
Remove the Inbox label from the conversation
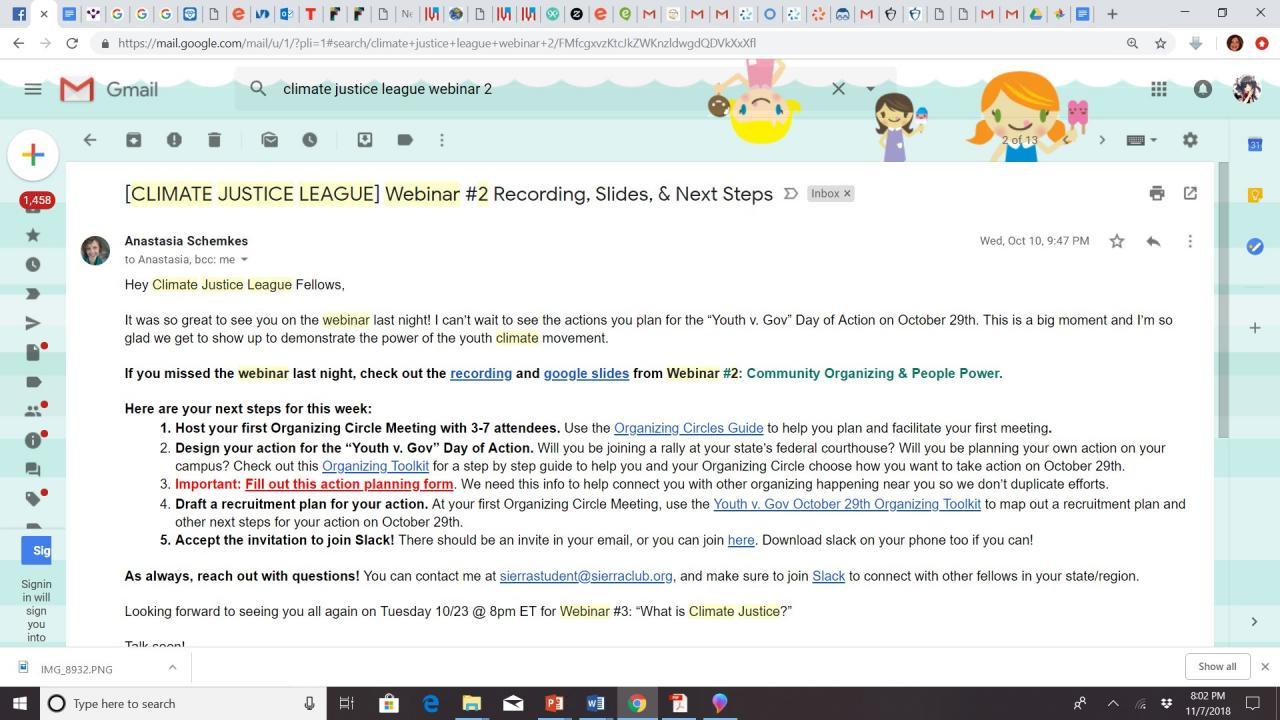(847, 194)
